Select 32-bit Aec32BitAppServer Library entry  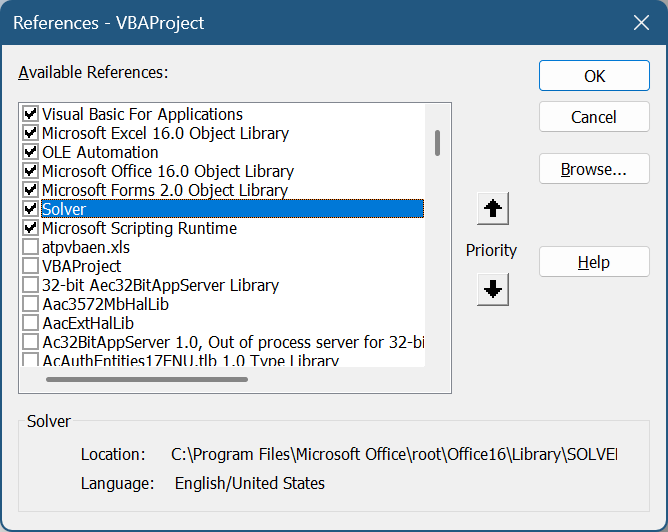coord(160,285)
